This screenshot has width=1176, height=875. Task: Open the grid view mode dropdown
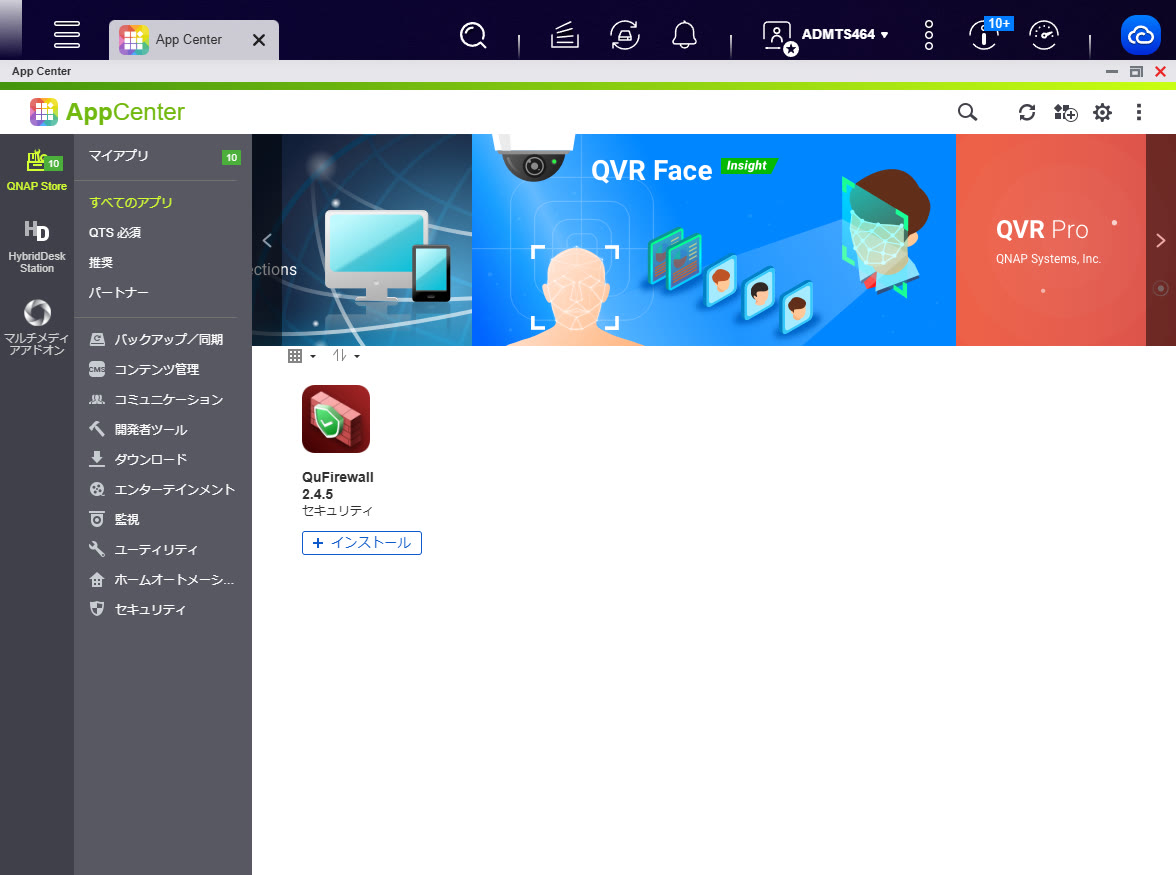point(302,356)
